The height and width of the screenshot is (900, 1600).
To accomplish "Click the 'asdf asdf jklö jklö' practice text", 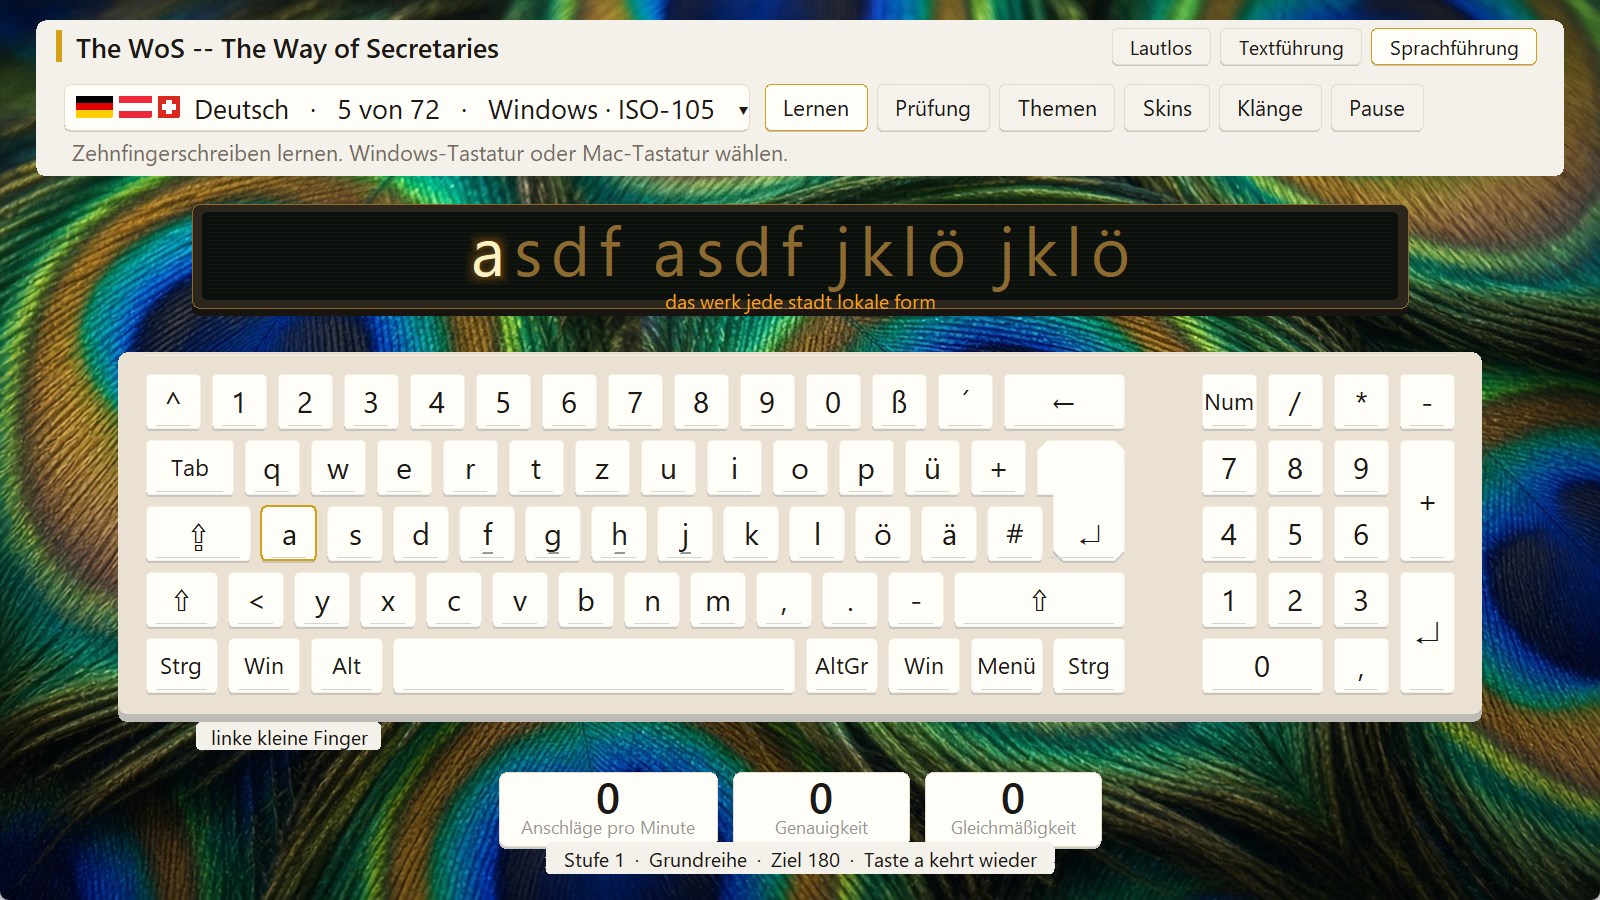I will 800,252.
